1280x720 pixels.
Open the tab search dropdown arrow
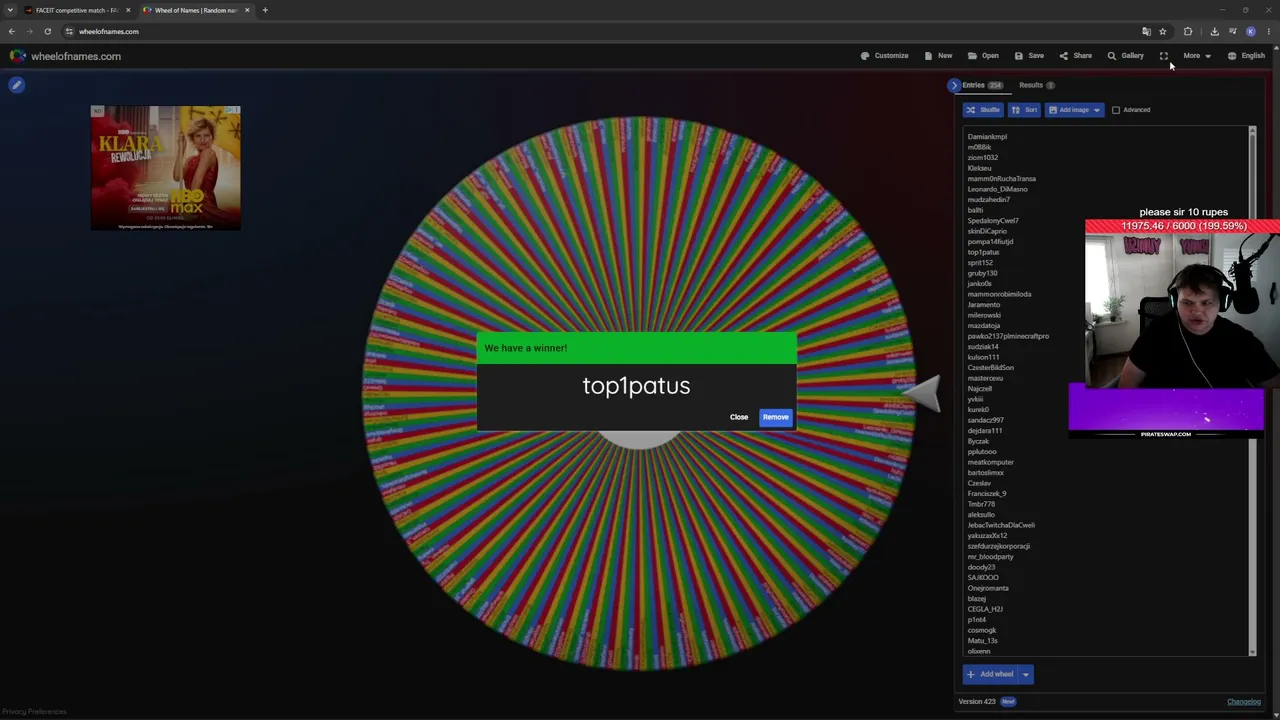tap(10, 10)
